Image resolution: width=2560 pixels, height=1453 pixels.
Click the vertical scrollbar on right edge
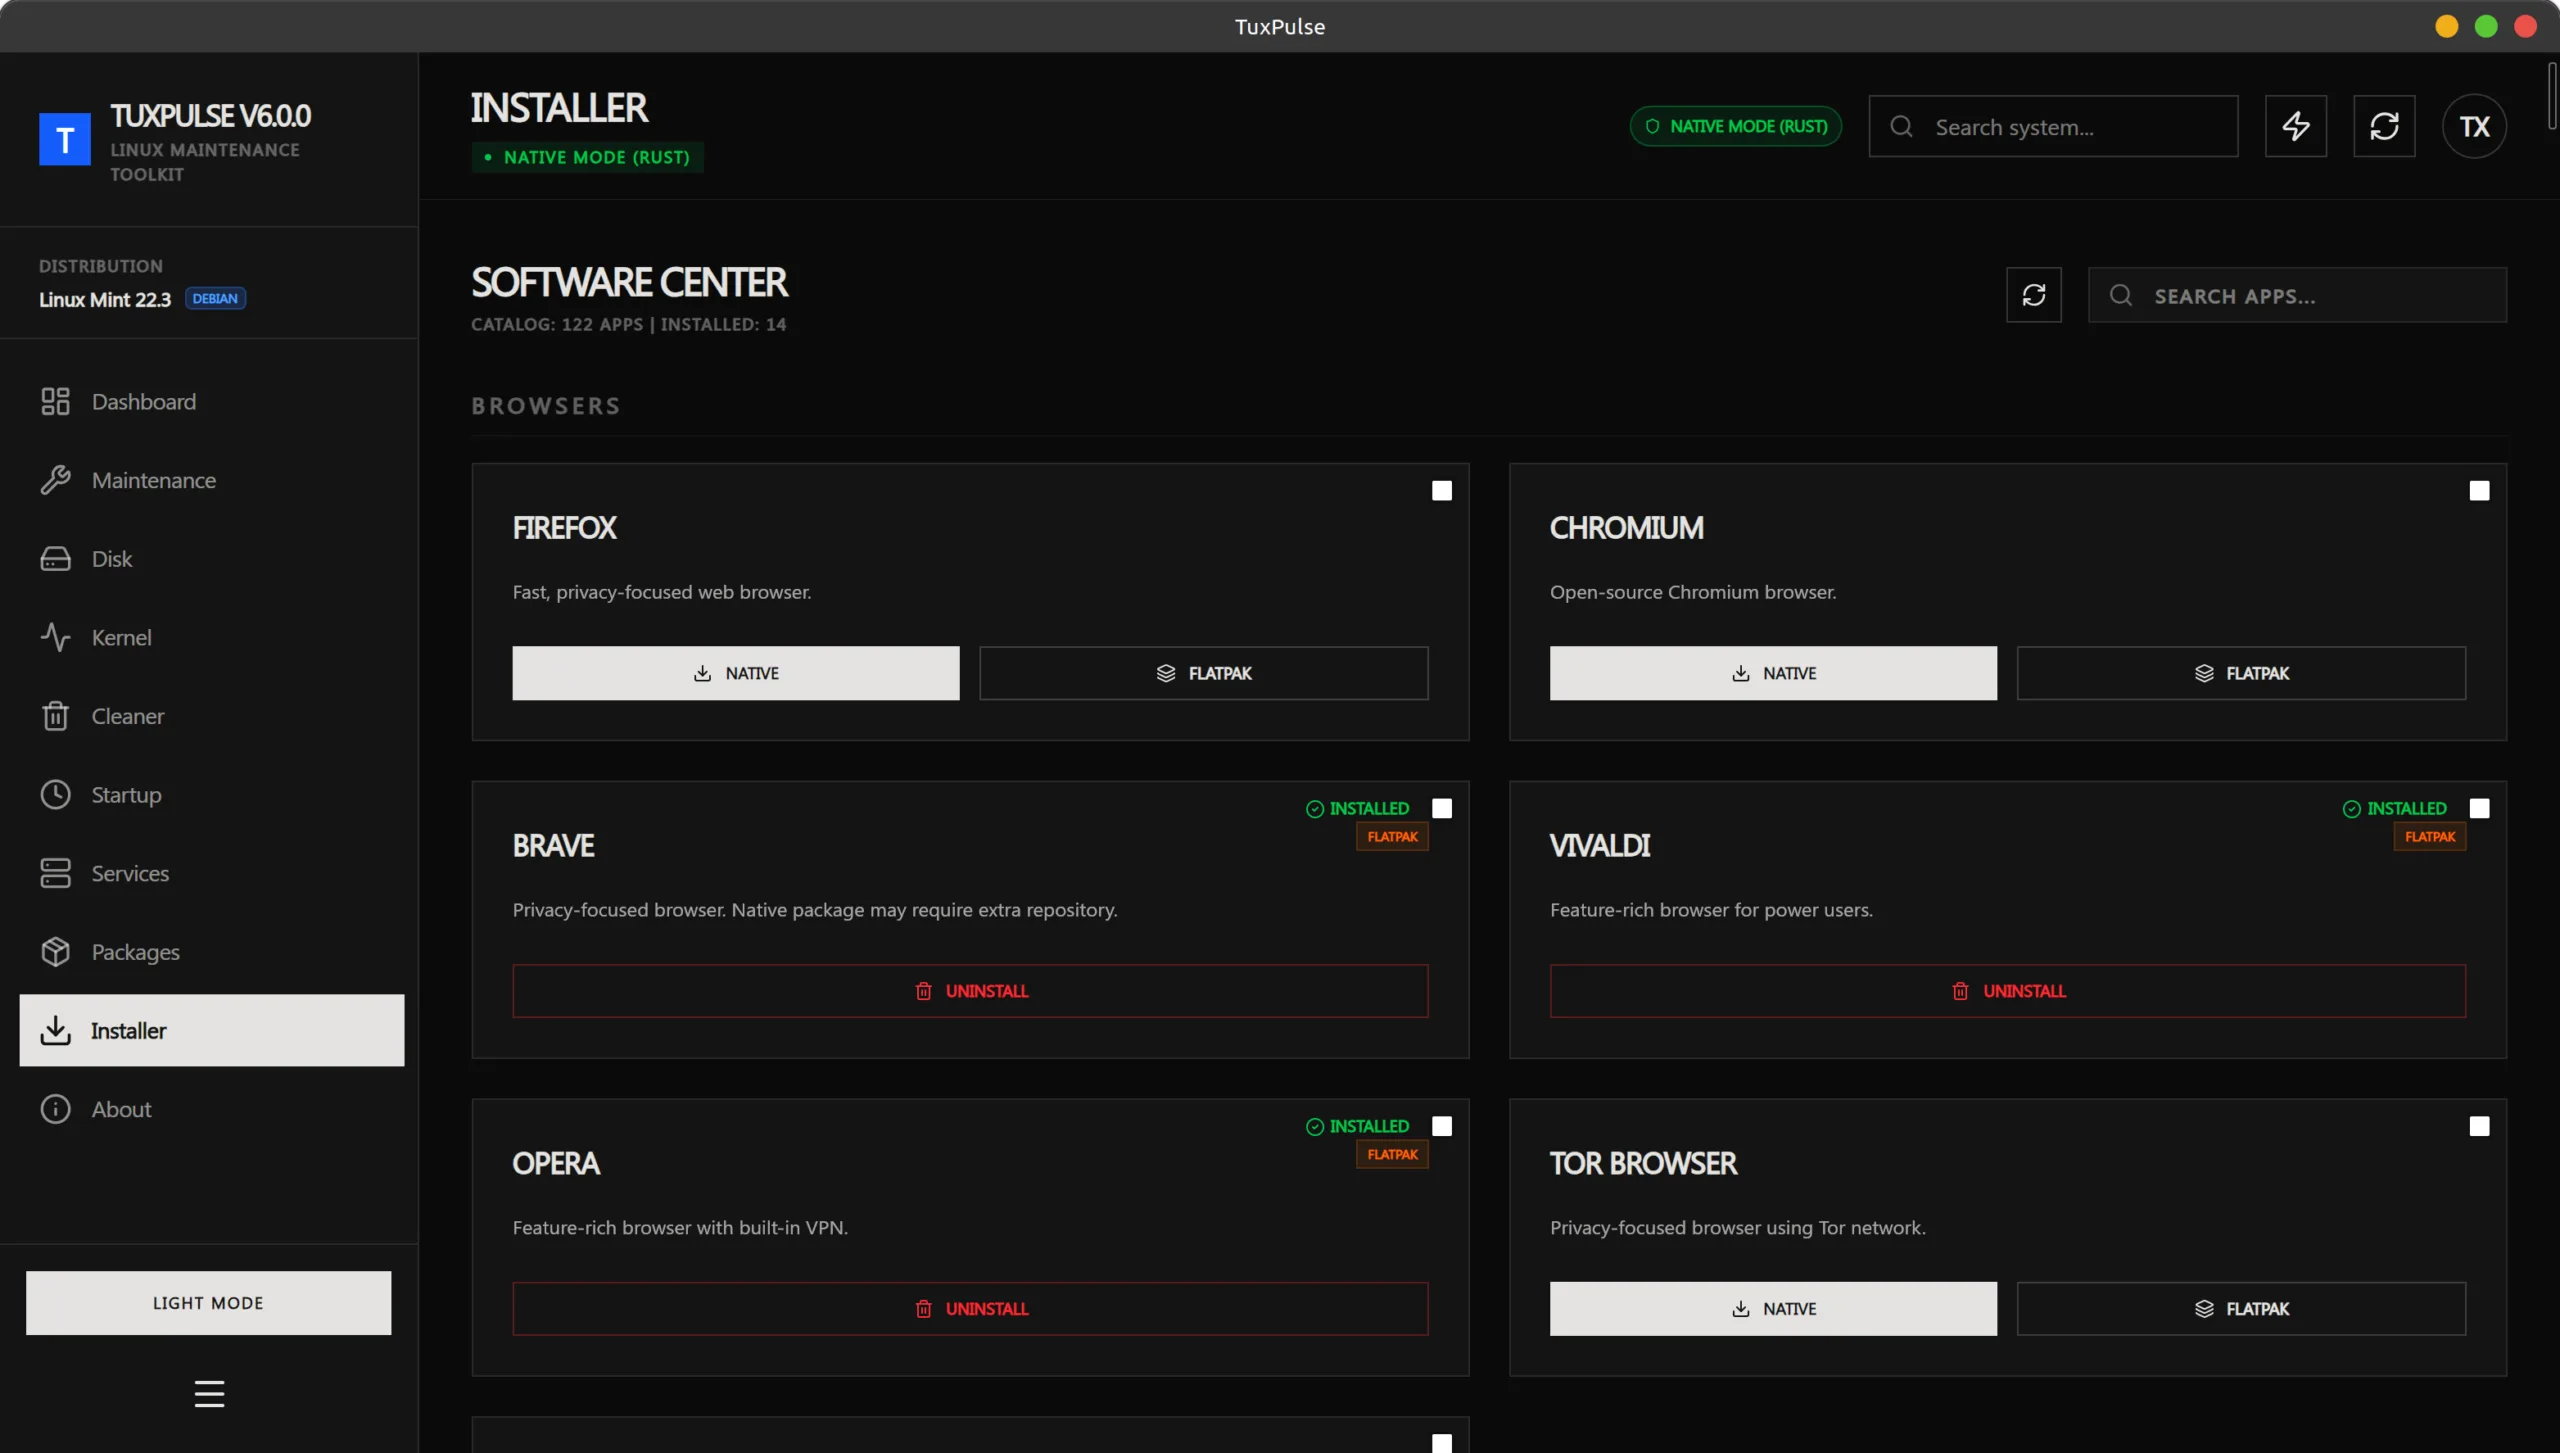click(2552, 95)
